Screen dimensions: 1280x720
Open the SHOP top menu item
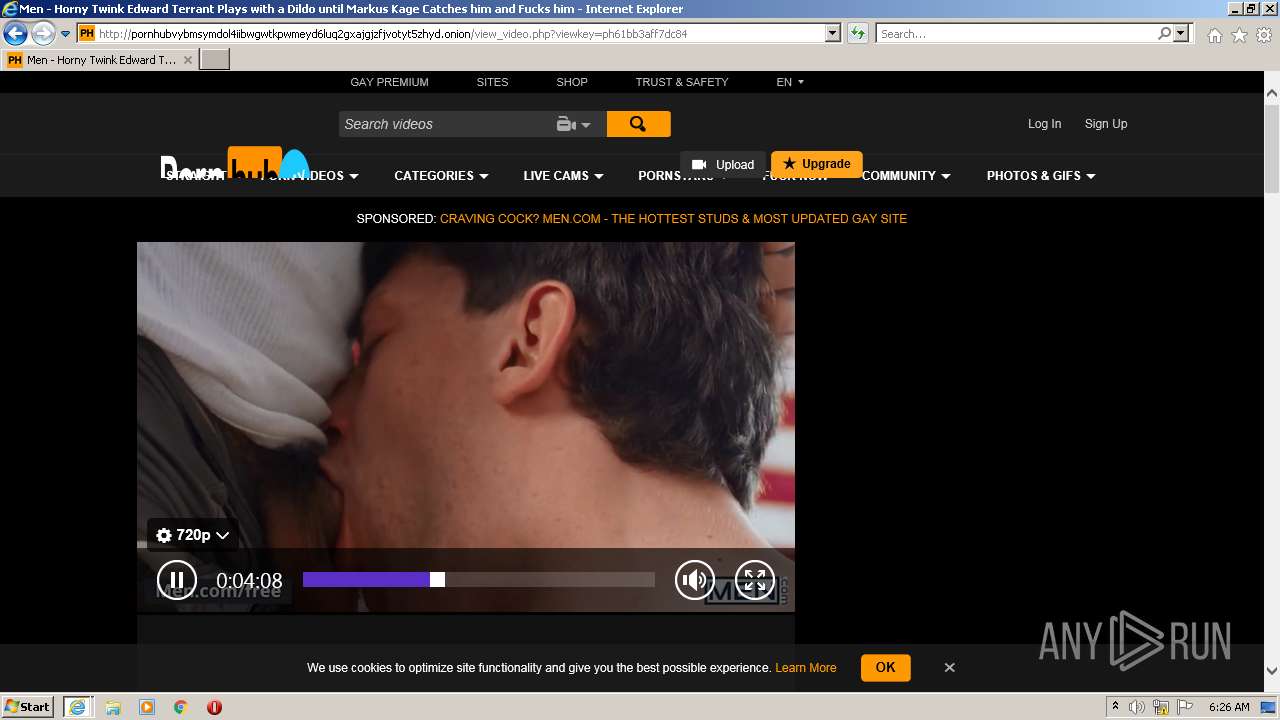(x=572, y=82)
